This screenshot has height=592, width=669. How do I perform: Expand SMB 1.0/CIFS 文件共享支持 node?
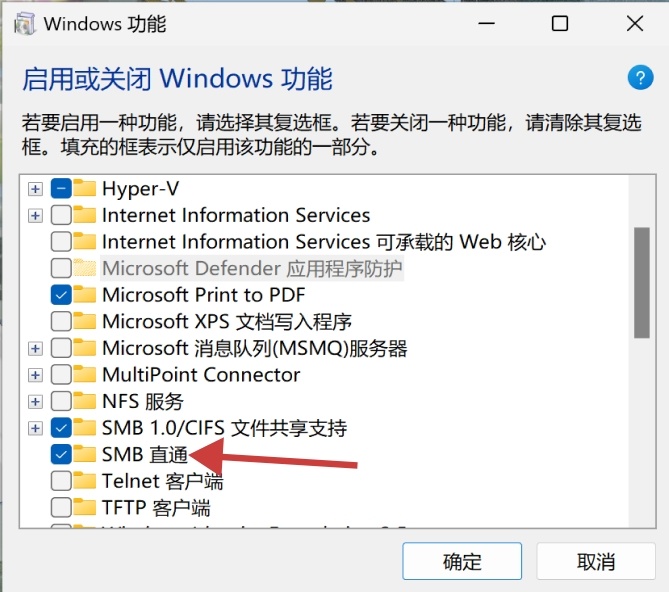tap(36, 428)
